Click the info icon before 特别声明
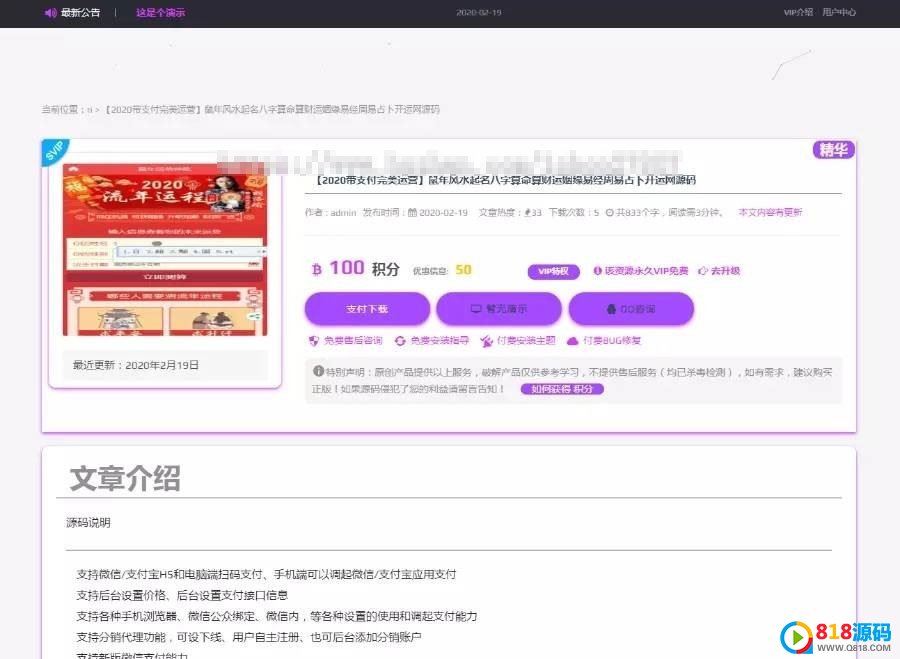Image resolution: width=900 pixels, height=659 pixels. (x=319, y=371)
